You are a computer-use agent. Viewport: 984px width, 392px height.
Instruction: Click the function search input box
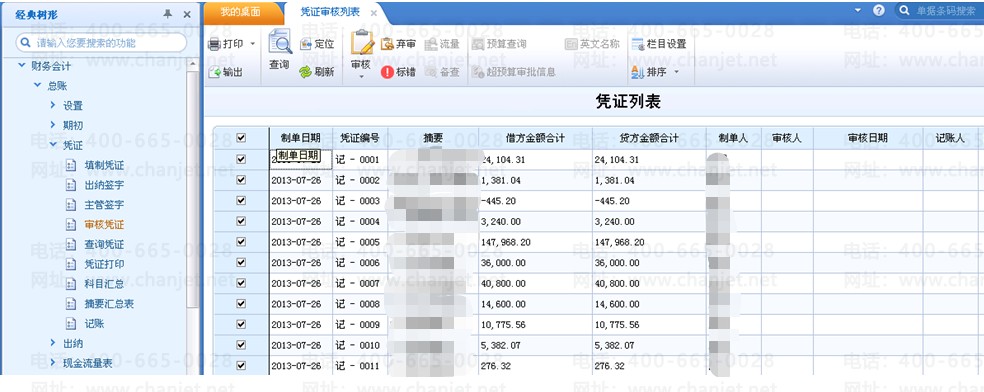coord(102,43)
